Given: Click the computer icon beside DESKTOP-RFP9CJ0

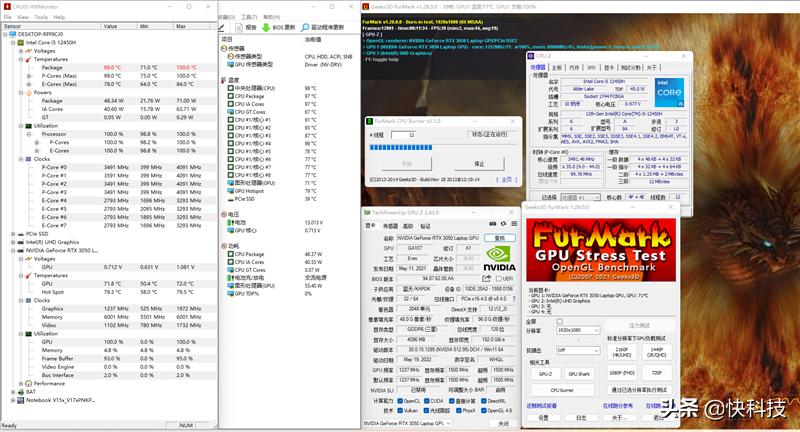Looking at the screenshot, I should [x=13, y=34].
